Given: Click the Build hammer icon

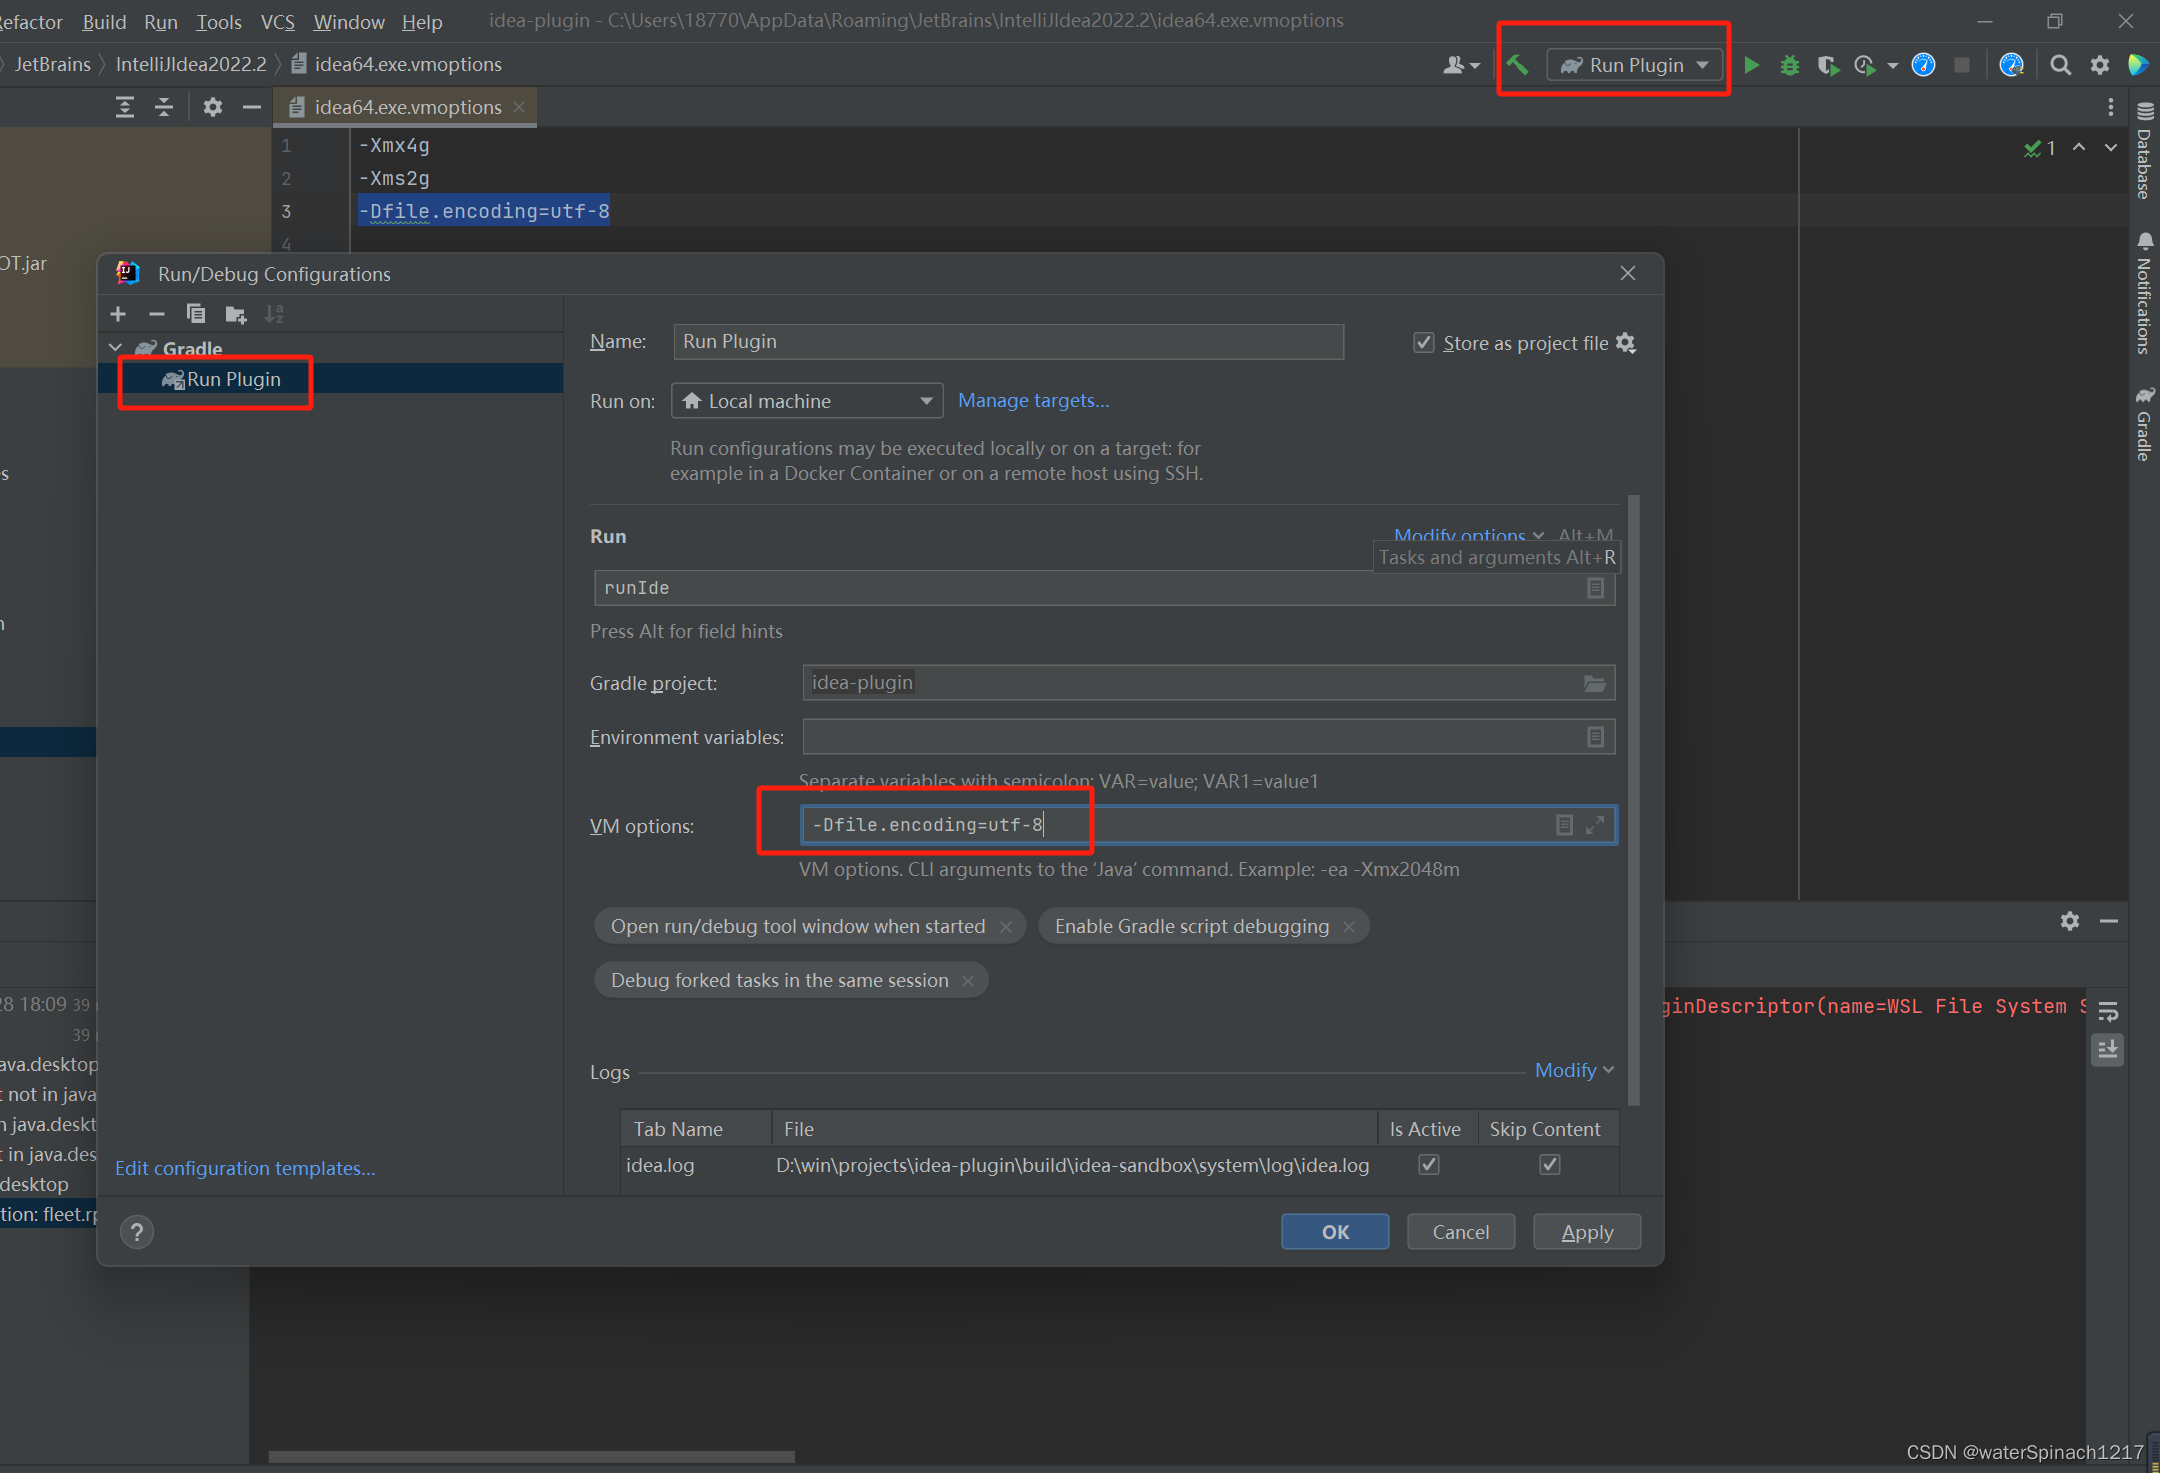Looking at the screenshot, I should 1517,65.
